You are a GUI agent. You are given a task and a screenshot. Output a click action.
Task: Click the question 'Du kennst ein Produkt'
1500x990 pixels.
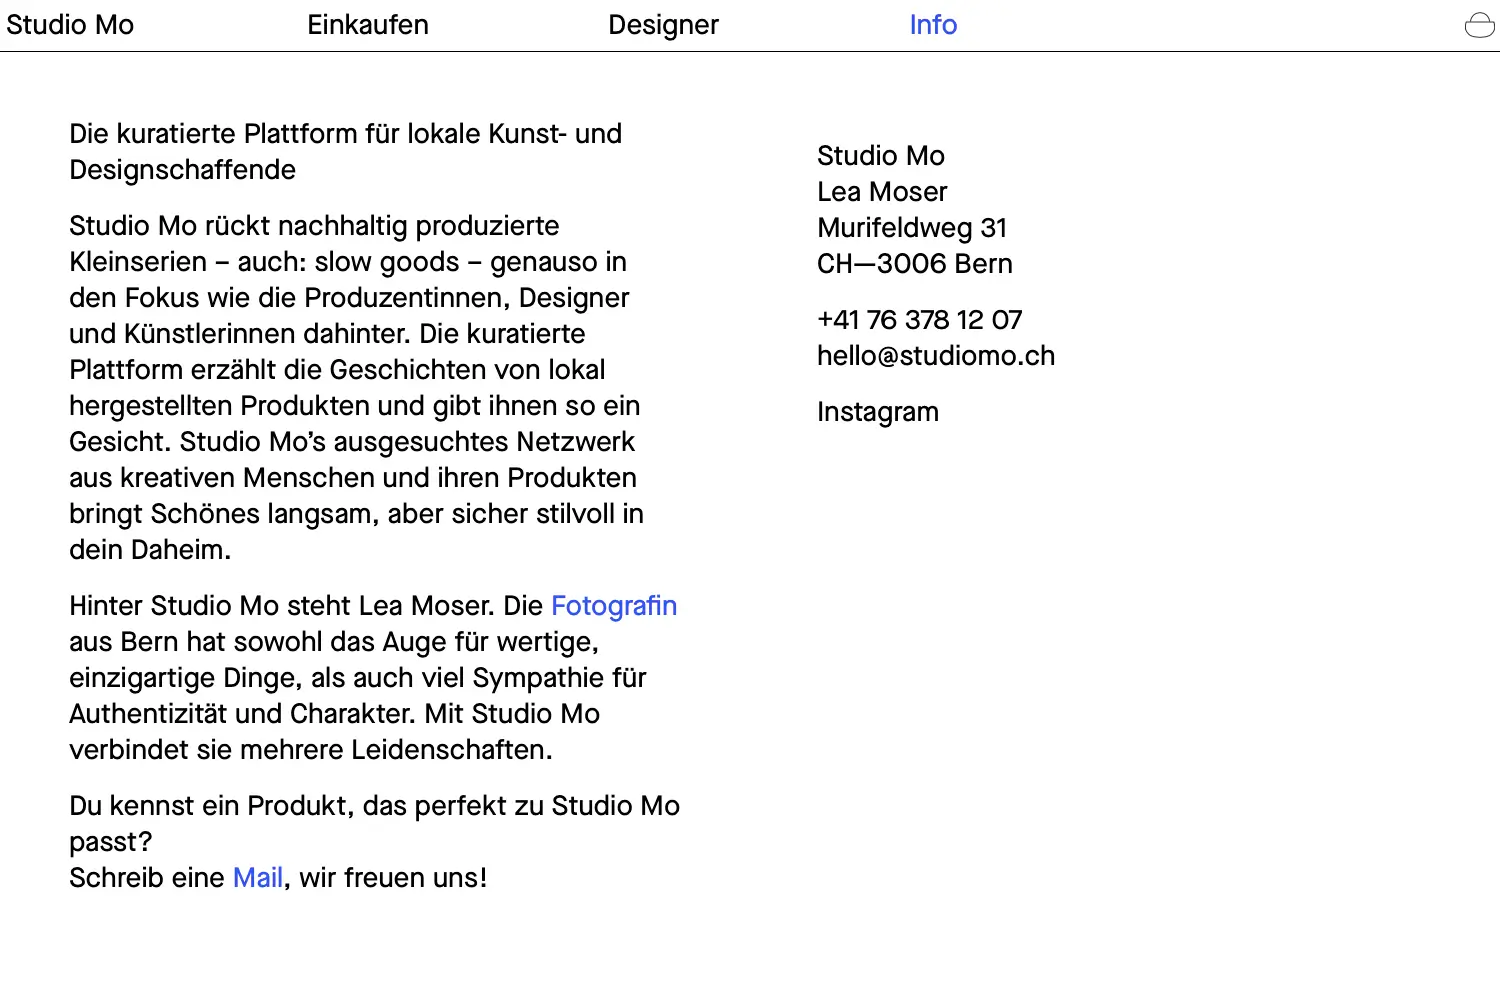tap(374, 806)
